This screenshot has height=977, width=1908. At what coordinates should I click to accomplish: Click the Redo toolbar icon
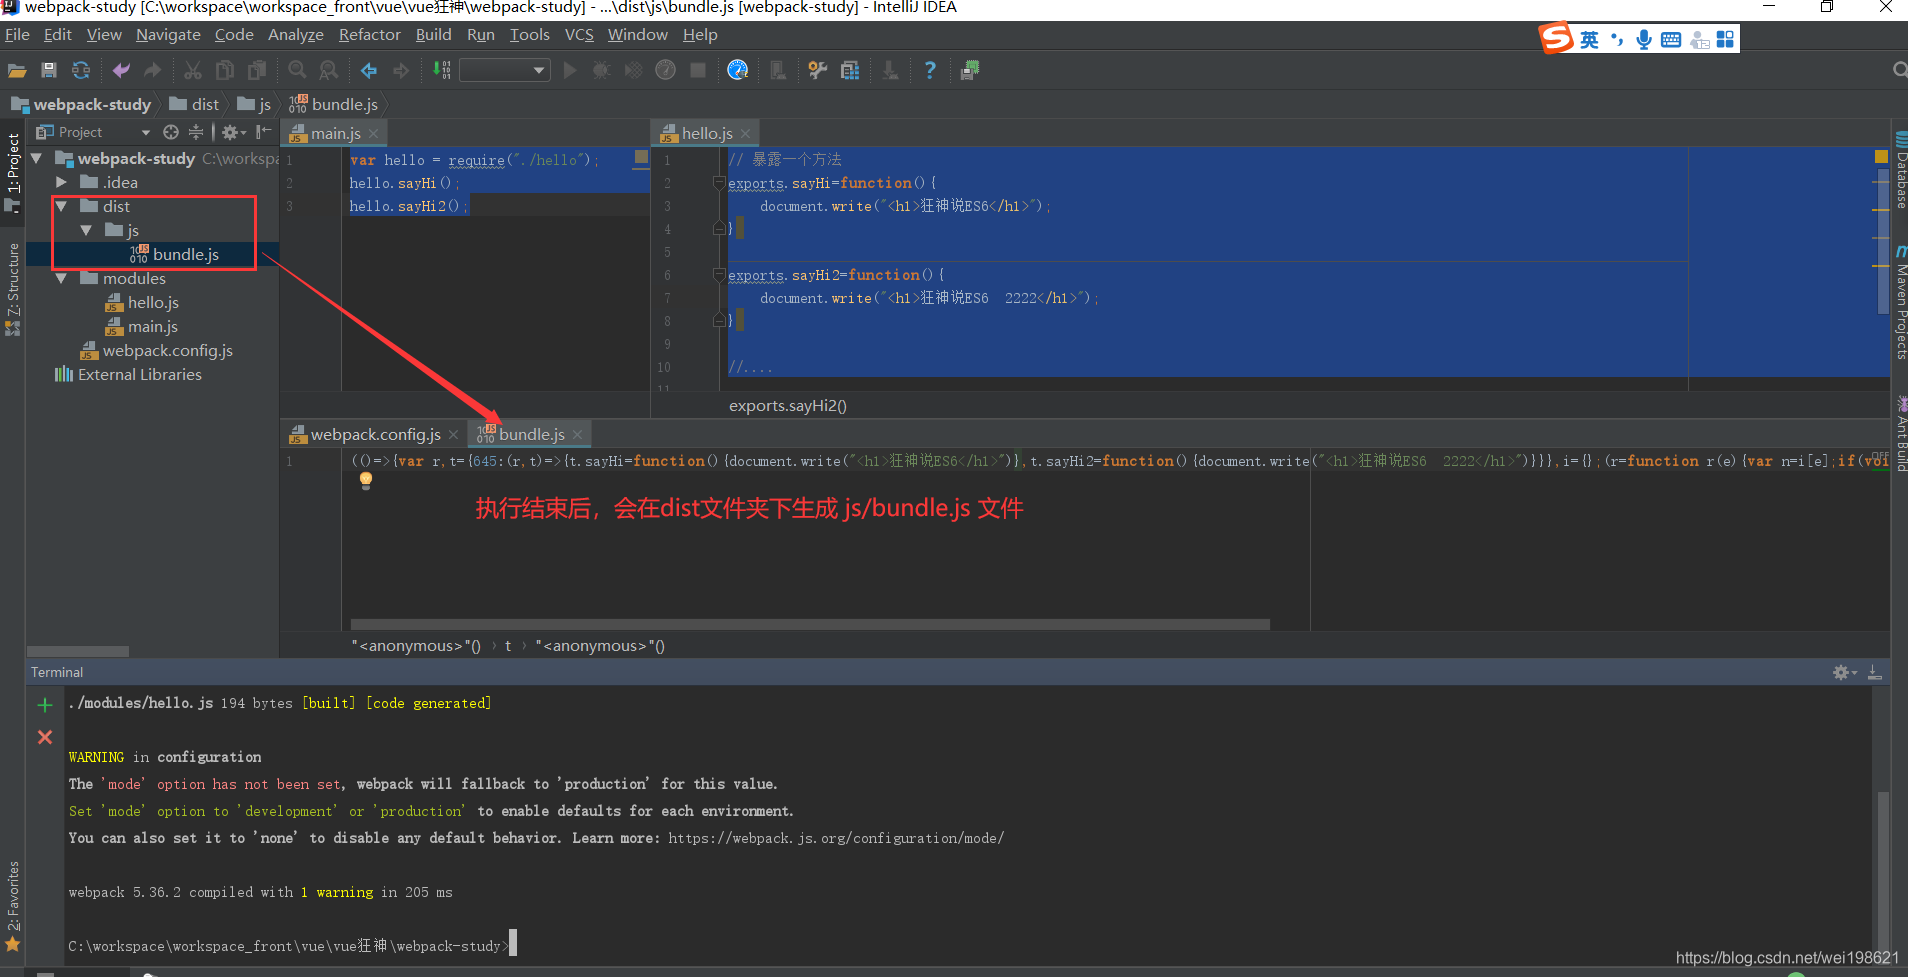153,70
